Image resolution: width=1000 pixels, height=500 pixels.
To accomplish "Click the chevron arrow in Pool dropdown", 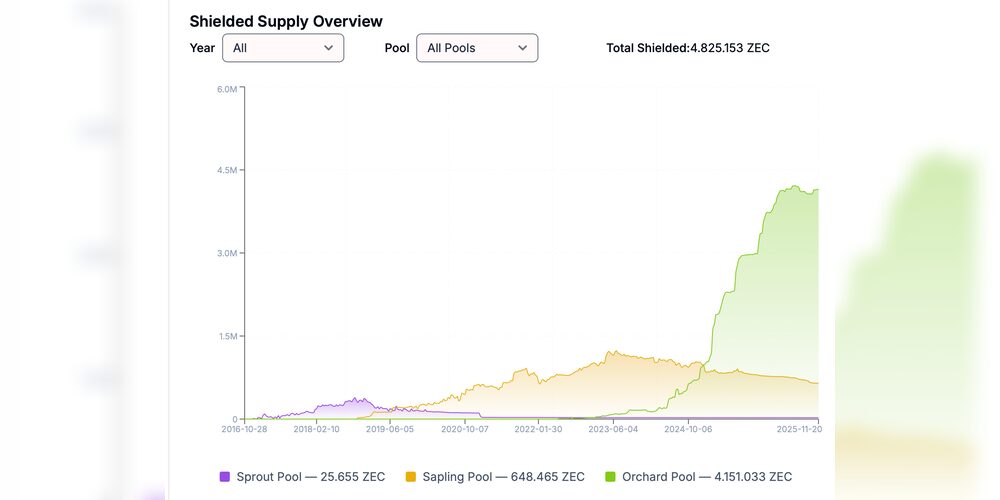I will point(522,48).
